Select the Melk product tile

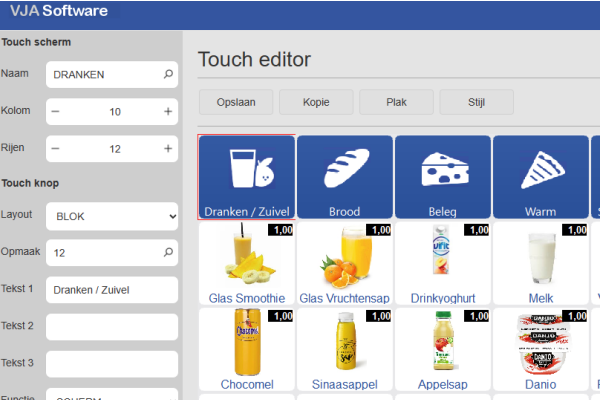pos(540,263)
